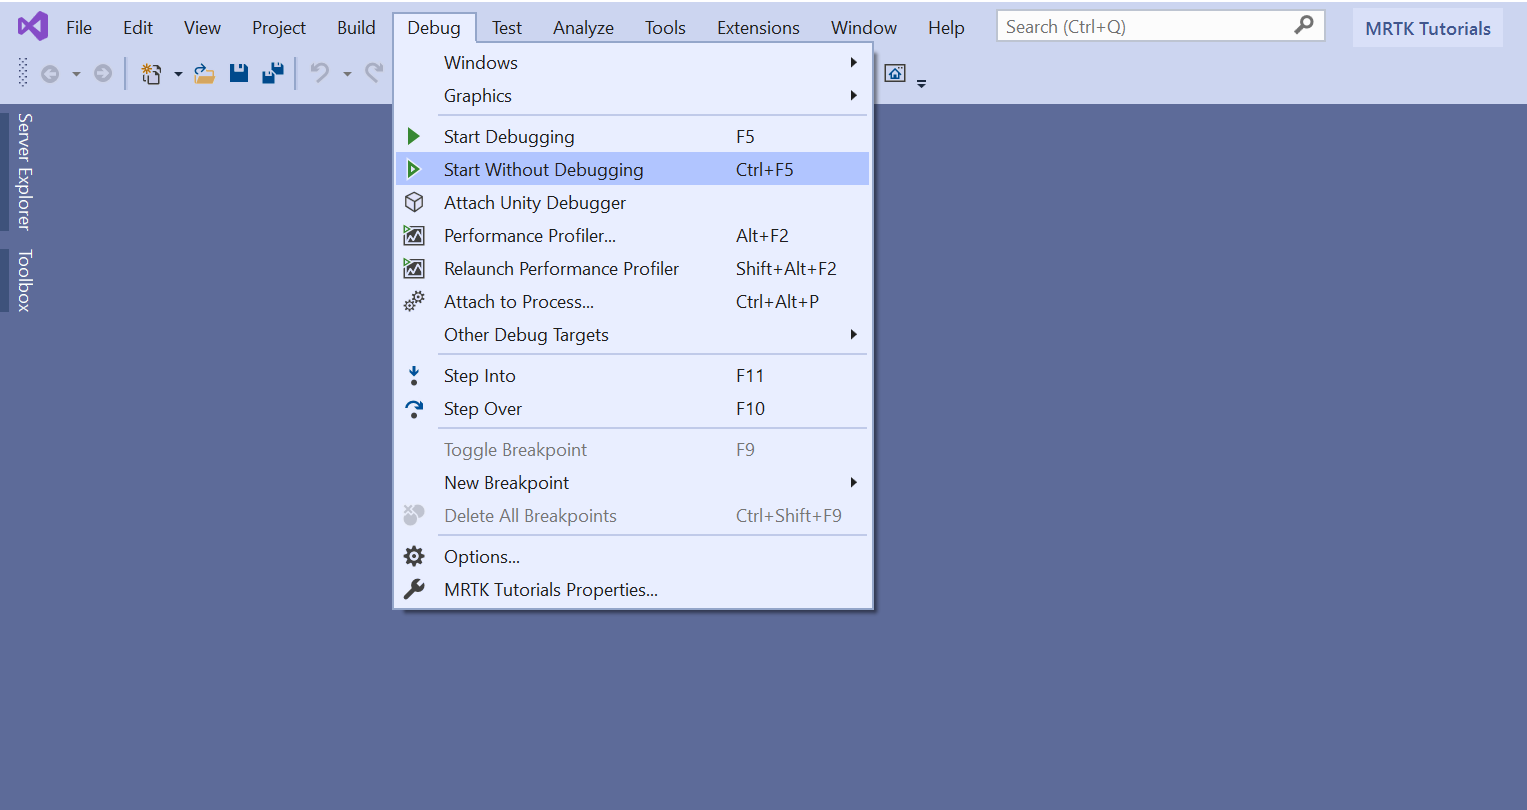The height and width of the screenshot is (810, 1527).
Task: Open the Undo history dropdown arrow
Action: tap(347, 74)
